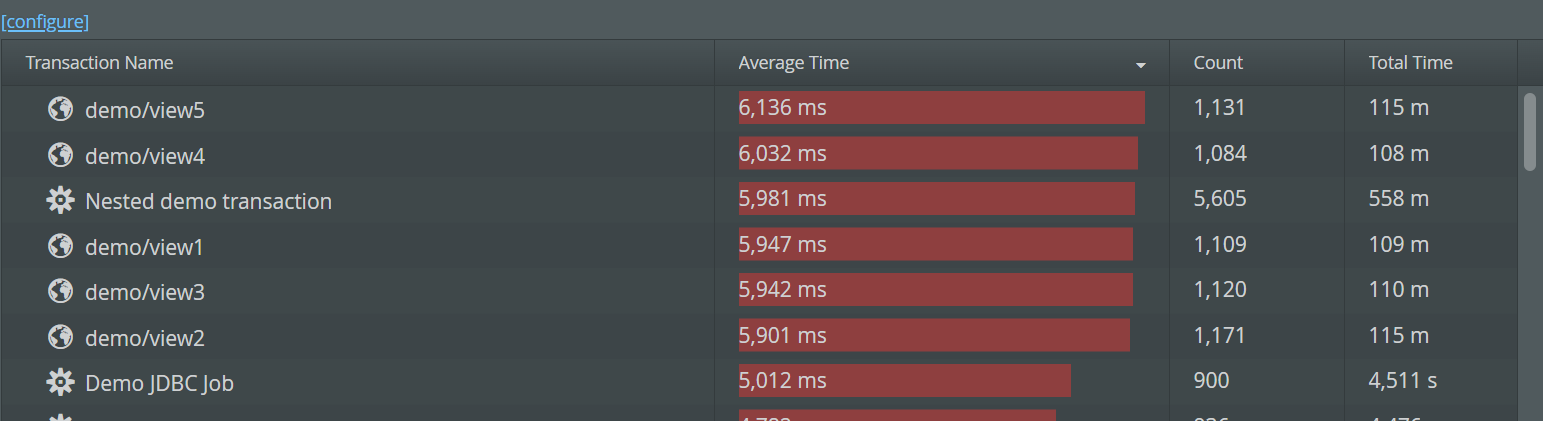Open the demo/view5 transaction name

point(145,110)
